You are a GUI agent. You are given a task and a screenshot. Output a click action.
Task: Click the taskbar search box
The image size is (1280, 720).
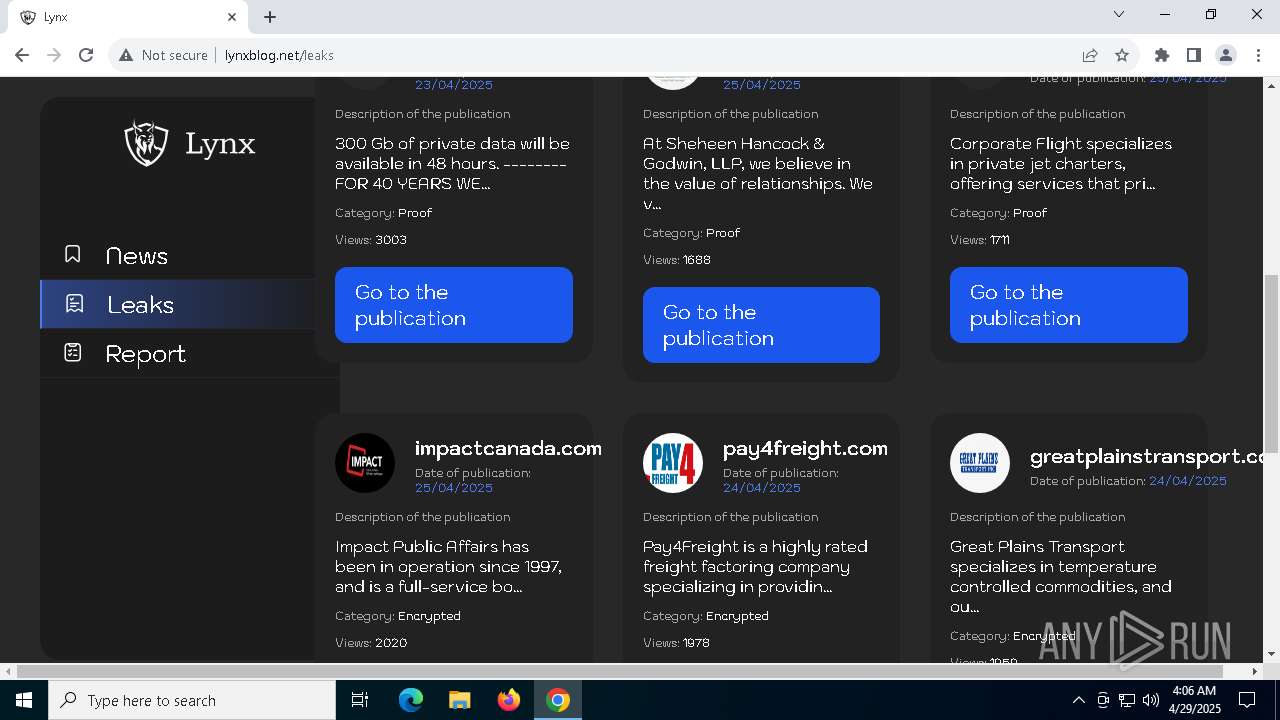pyautogui.click(x=192, y=700)
